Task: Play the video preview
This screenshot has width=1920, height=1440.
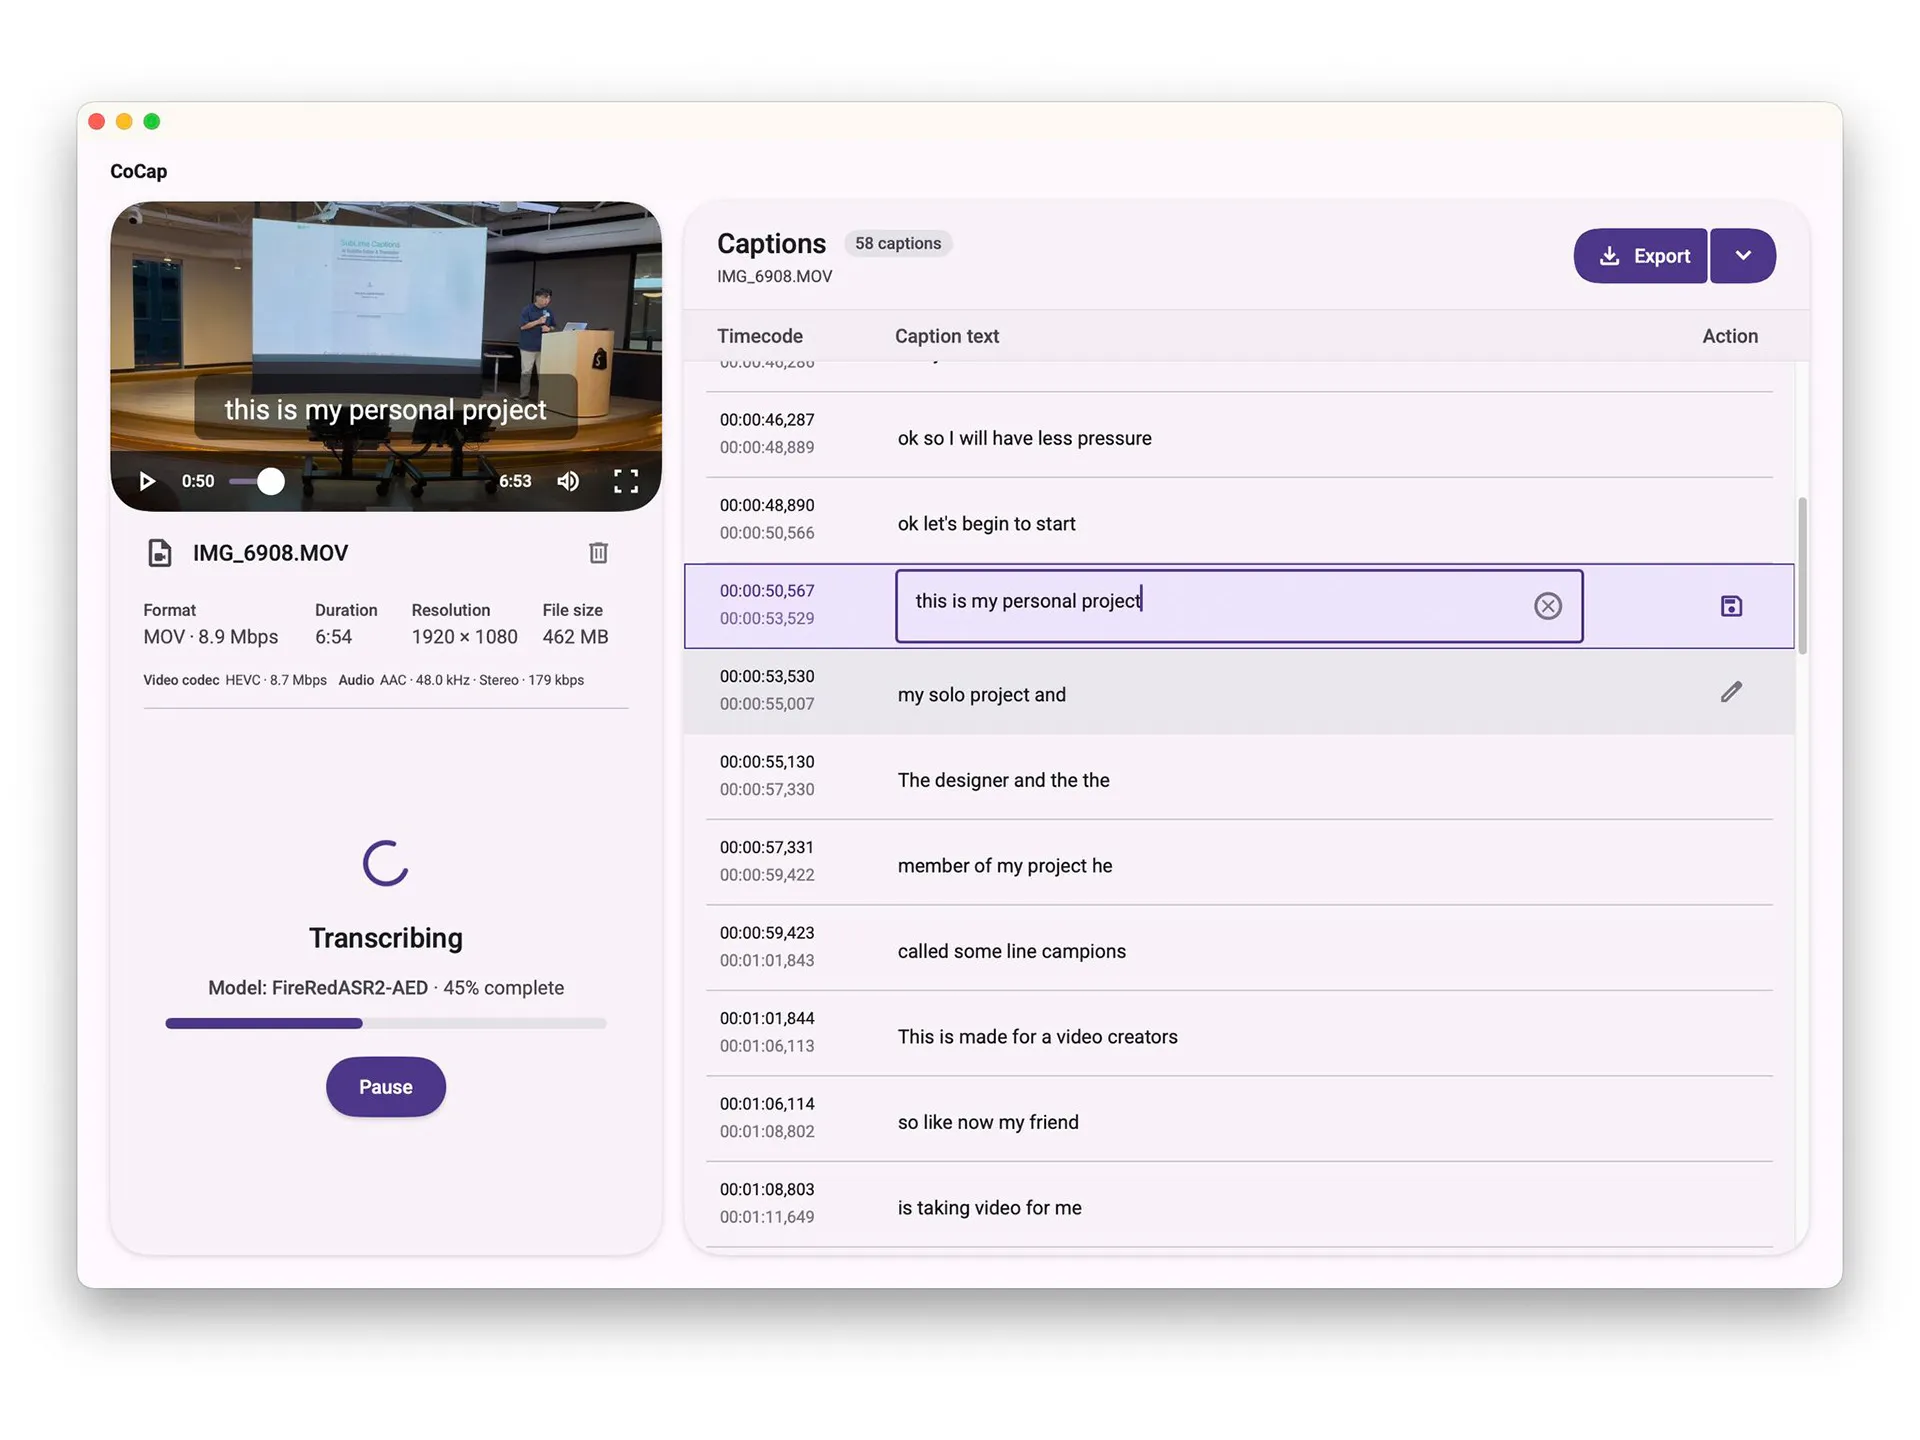Action: coord(147,481)
